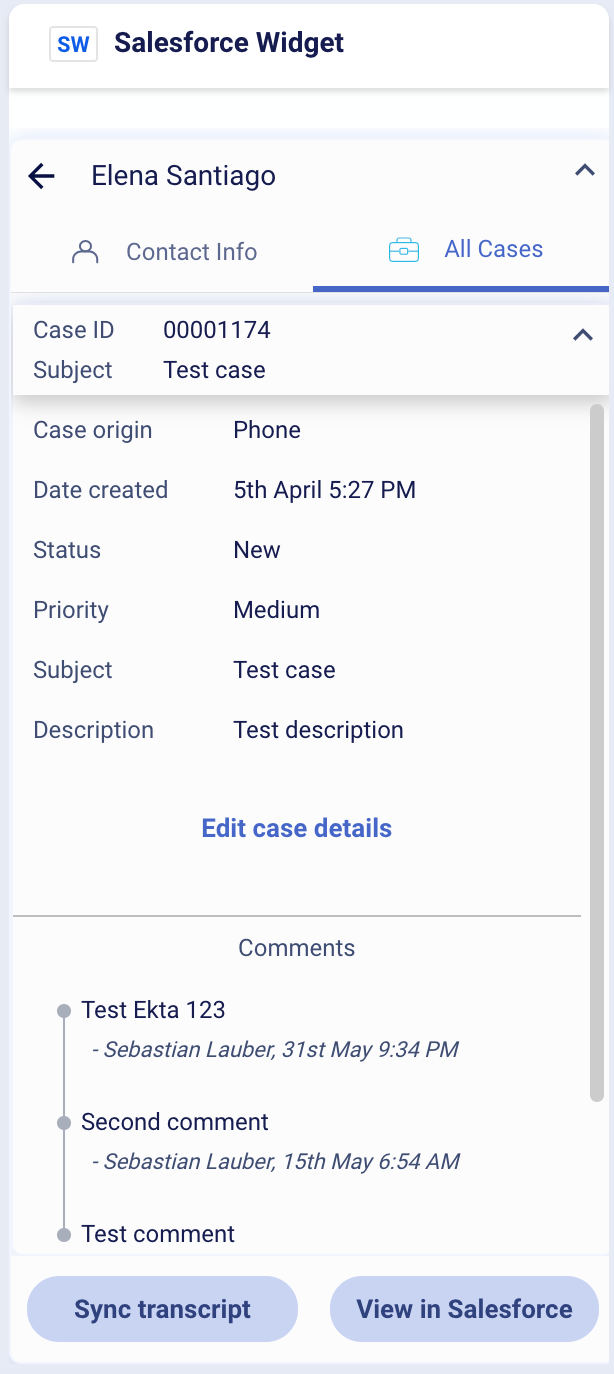Collapse the case 00001174 chevron
Screen dimensions: 614x1374
pos(582,335)
